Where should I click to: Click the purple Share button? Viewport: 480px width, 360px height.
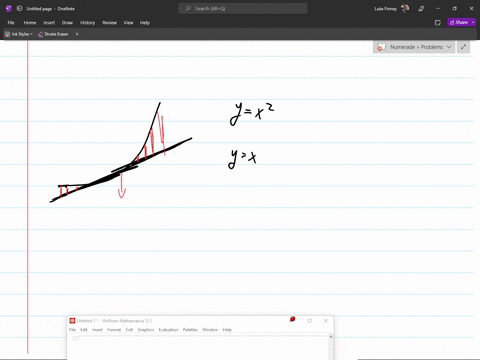(459, 22)
